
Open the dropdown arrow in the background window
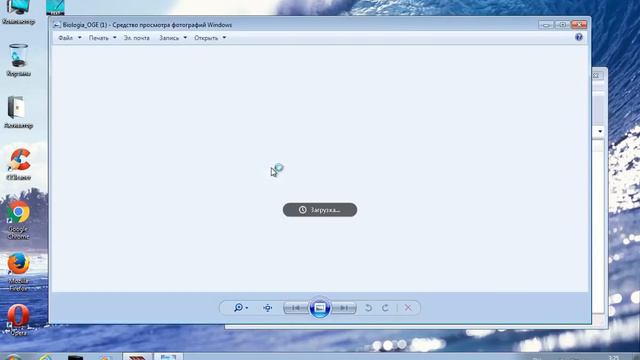click(x=600, y=131)
